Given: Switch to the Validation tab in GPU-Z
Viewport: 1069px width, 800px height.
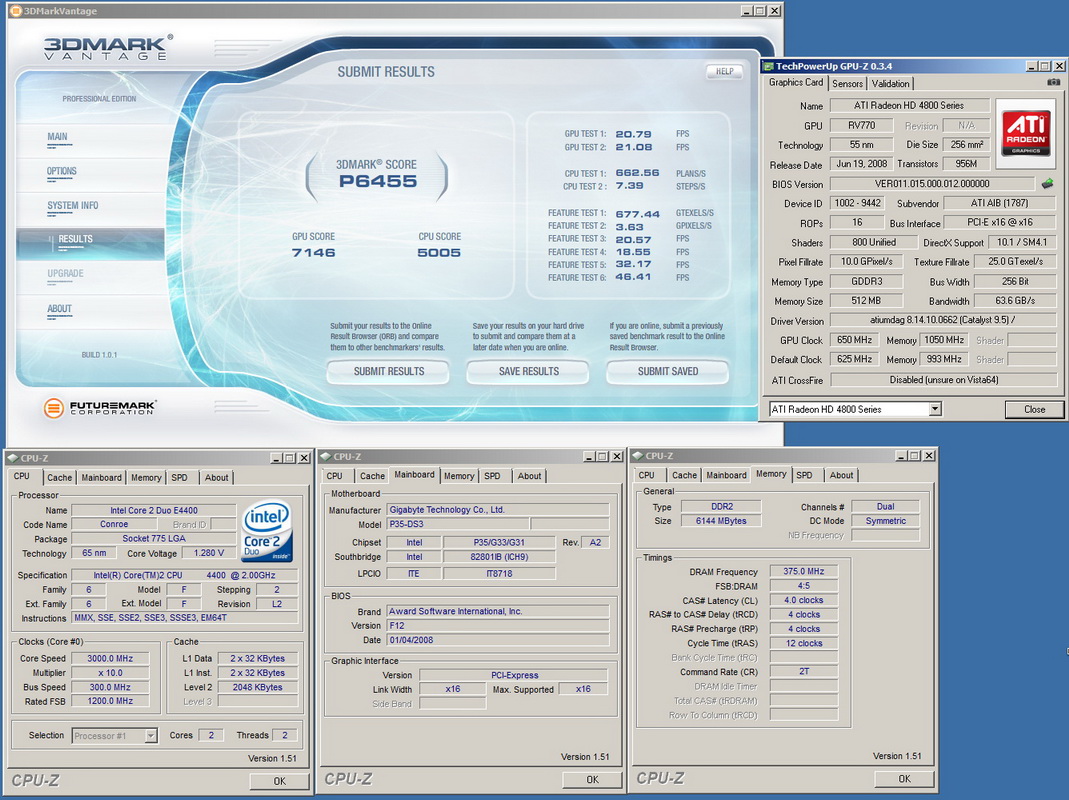Looking at the screenshot, I should click(890, 83).
